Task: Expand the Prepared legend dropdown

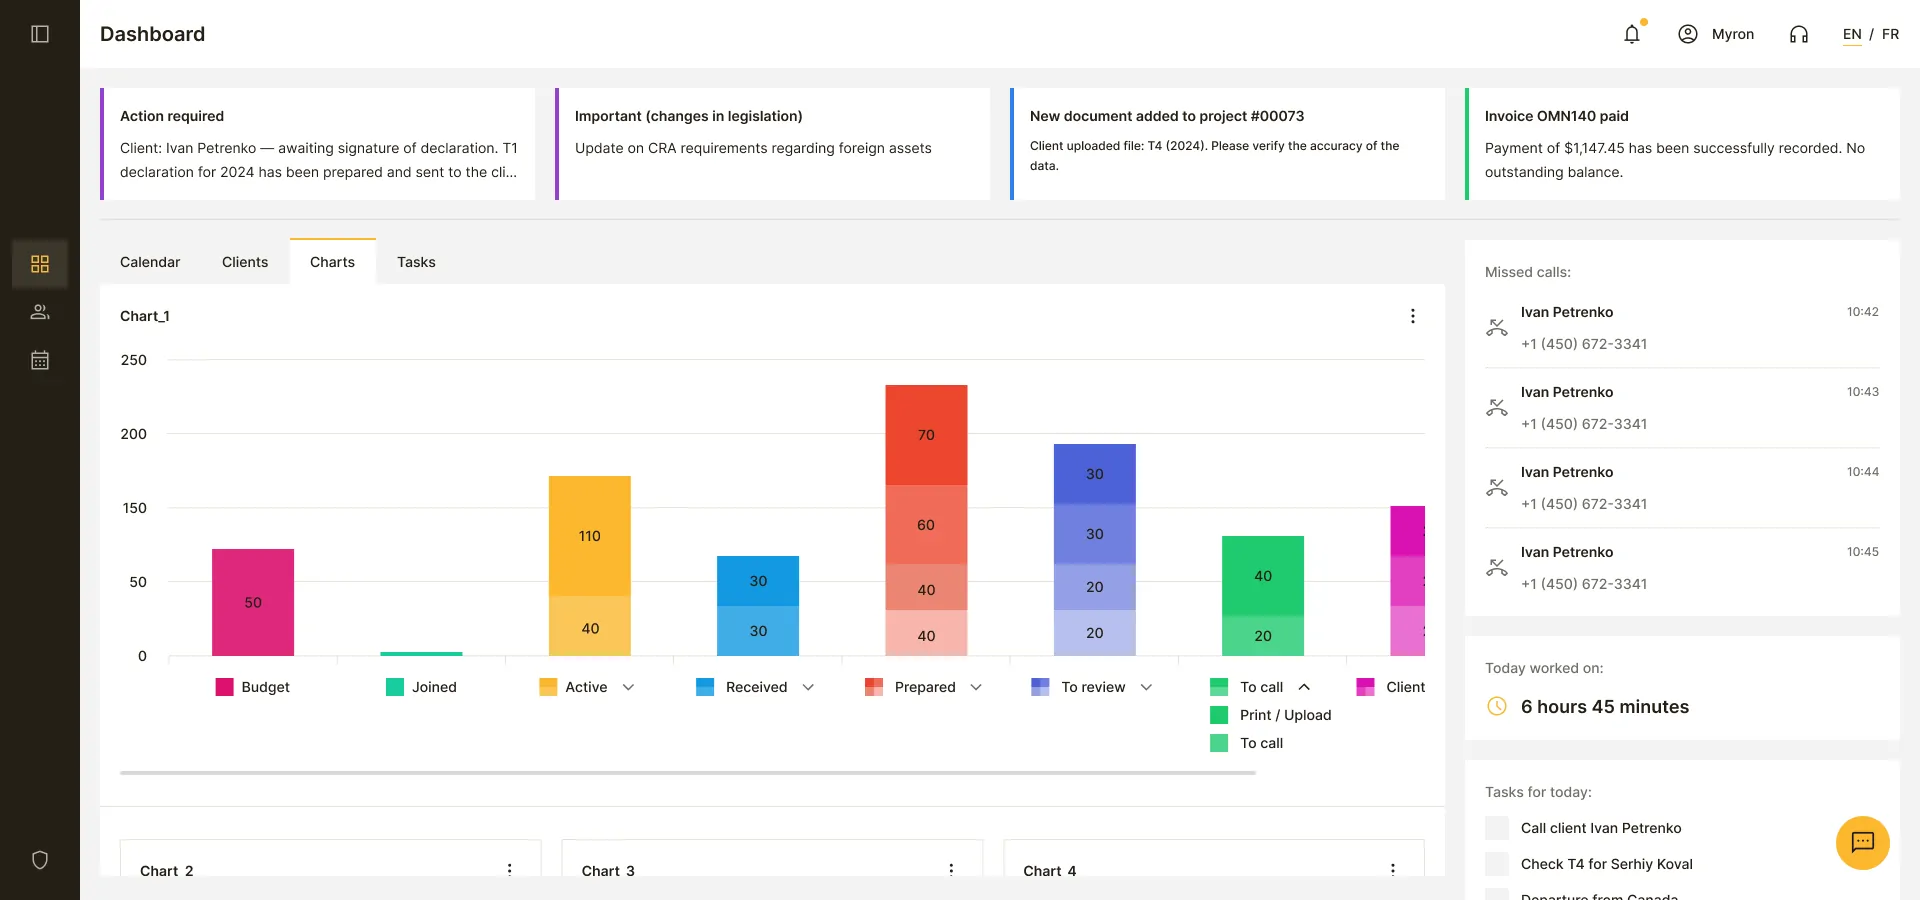Action: (976, 687)
